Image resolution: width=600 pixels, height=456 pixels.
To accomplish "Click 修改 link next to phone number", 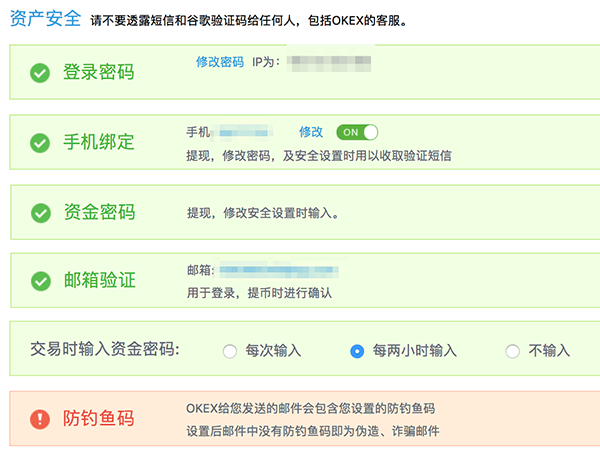I will coord(311,132).
